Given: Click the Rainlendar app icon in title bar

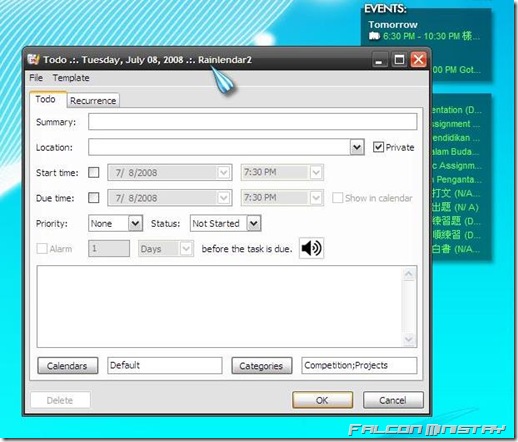Looking at the screenshot, I should [x=33, y=60].
